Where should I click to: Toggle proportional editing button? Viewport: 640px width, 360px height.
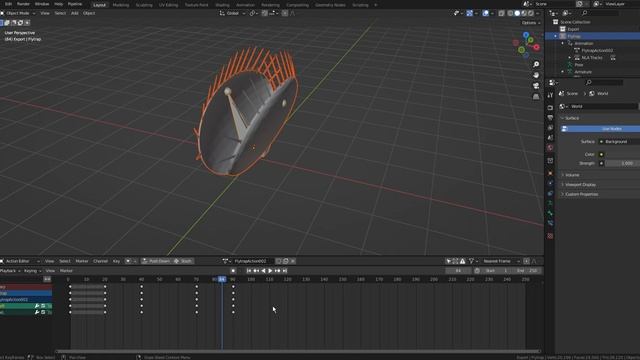click(285, 13)
